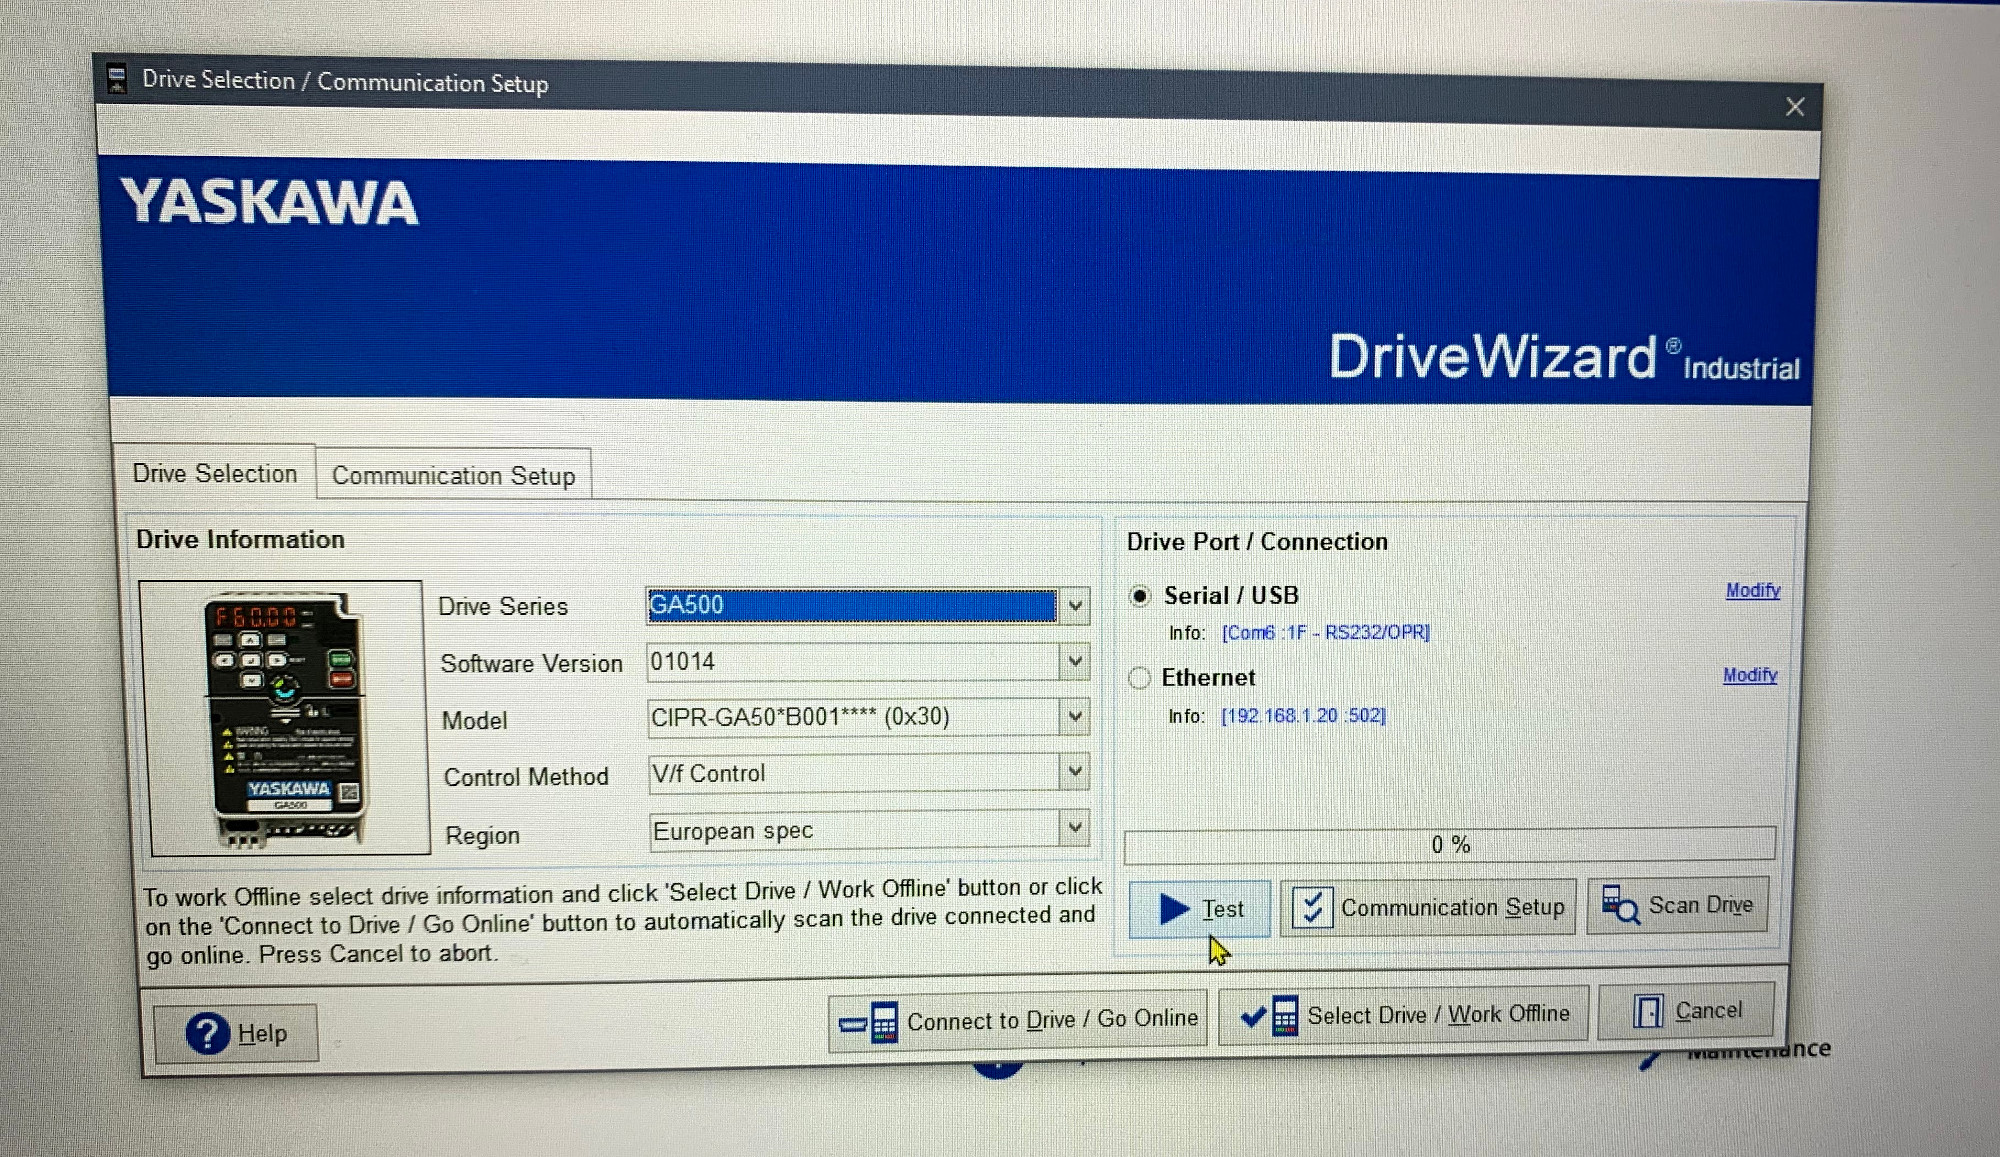
Task: Select the Ethernet radio button
Action: pos(1139,678)
